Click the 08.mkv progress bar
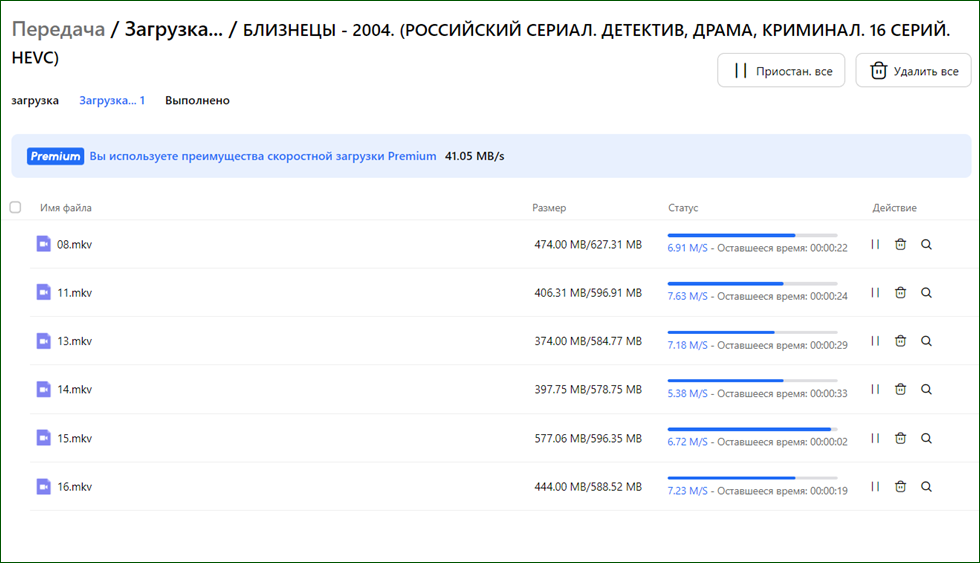 coord(752,236)
